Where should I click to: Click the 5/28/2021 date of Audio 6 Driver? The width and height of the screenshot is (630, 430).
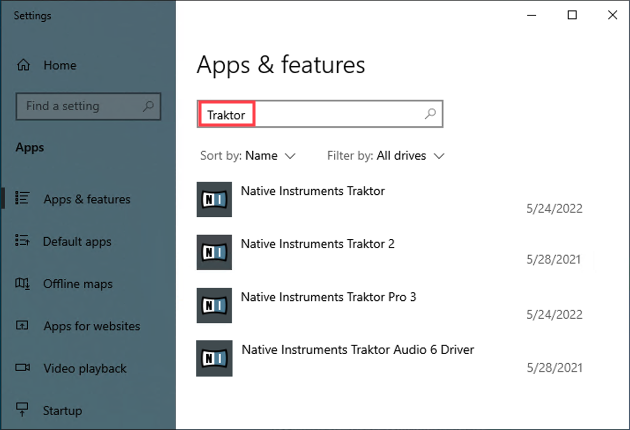(554, 368)
